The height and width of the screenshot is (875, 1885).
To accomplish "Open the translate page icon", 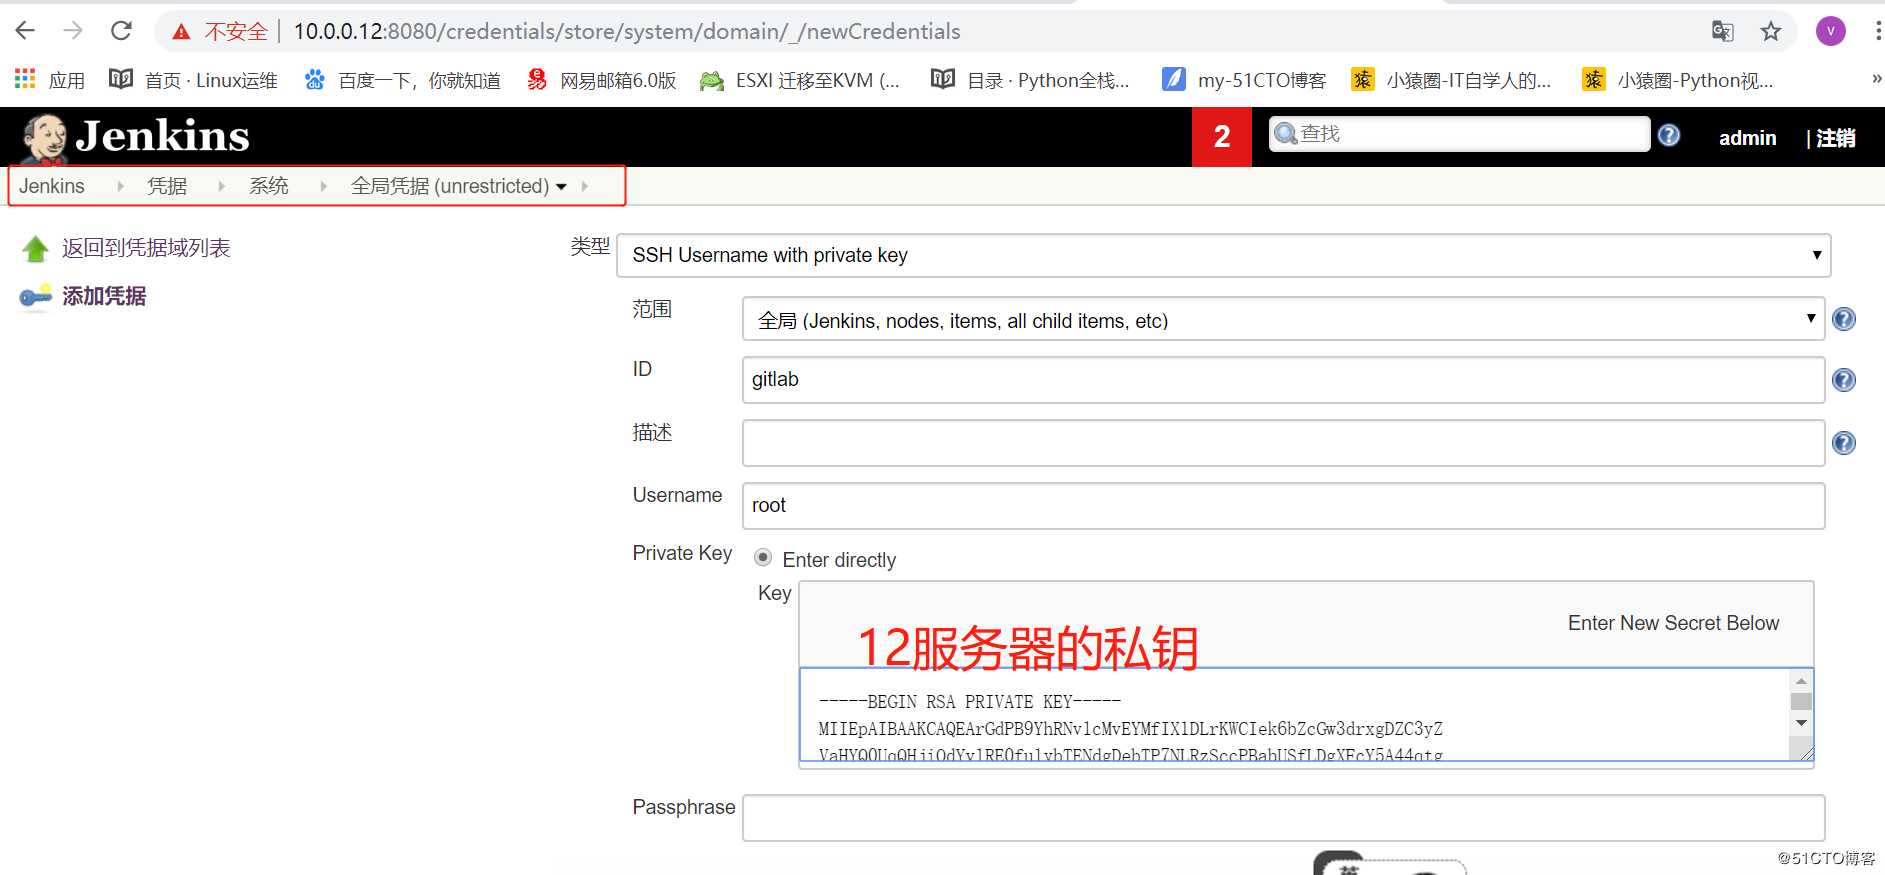I will click(1722, 31).
